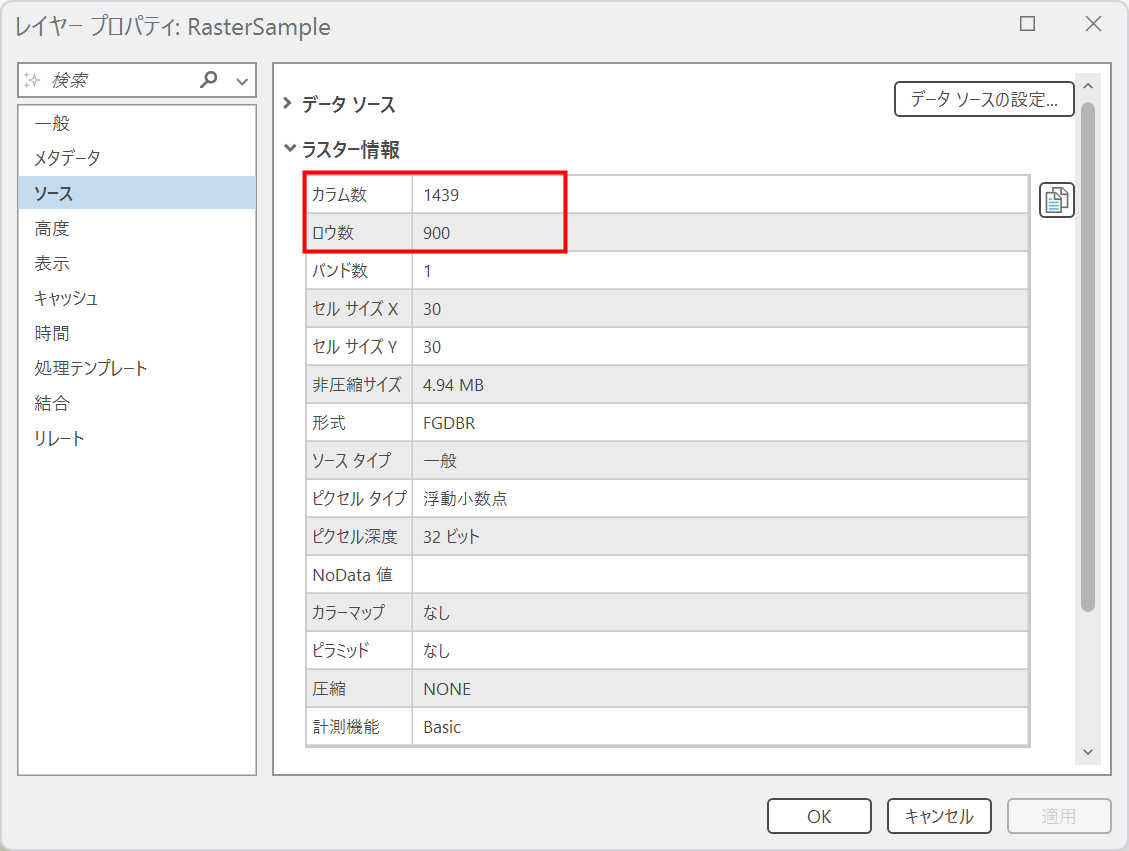
Task: Click the search magnifier icon
Action: [x=209, y=79]
